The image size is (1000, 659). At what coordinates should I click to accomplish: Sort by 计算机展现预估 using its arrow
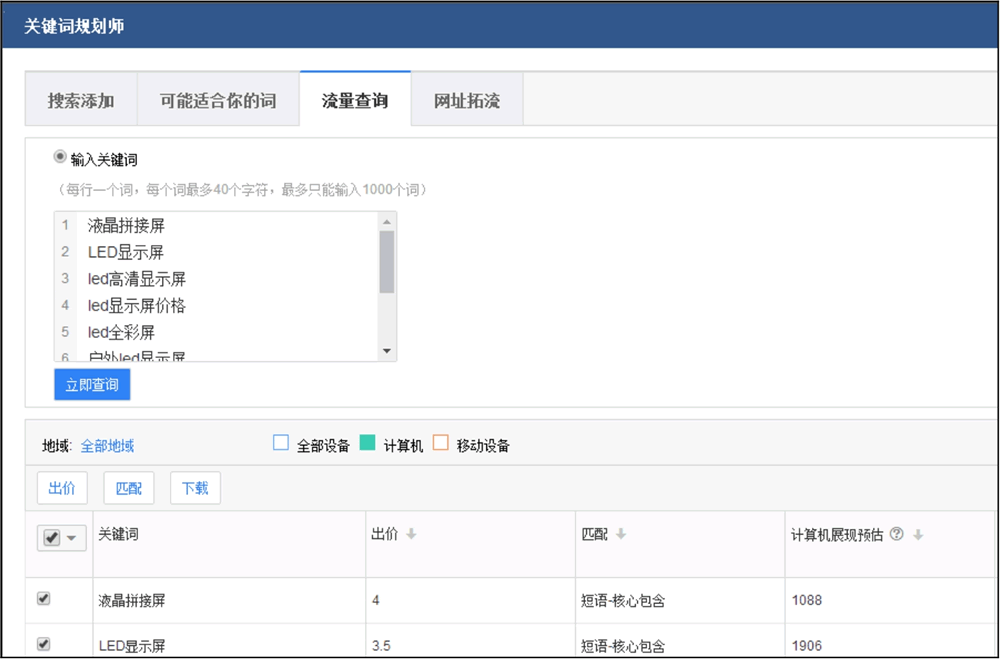coord(917,535)
